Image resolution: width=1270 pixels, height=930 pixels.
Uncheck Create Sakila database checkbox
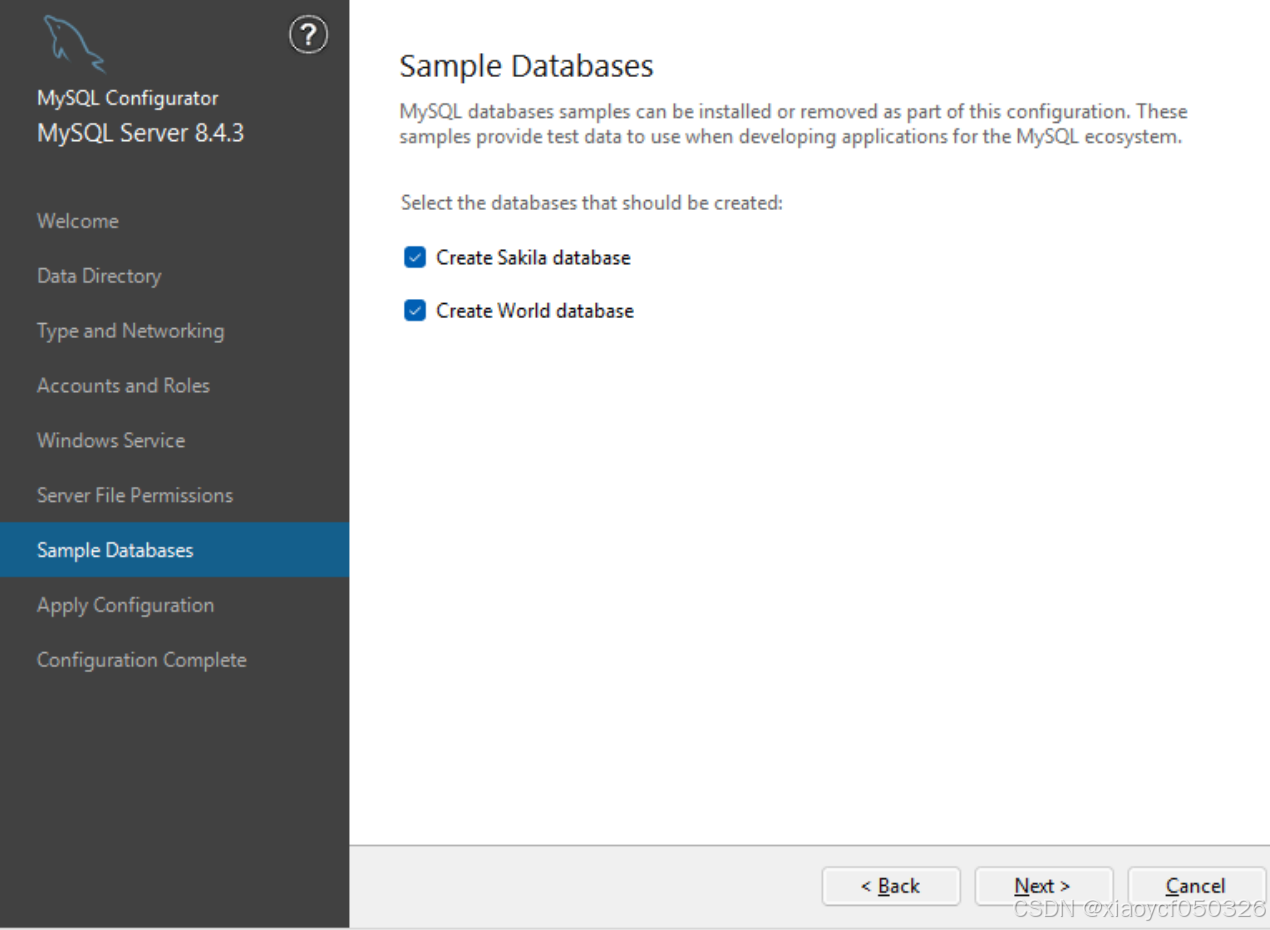(x=414, y=258)
